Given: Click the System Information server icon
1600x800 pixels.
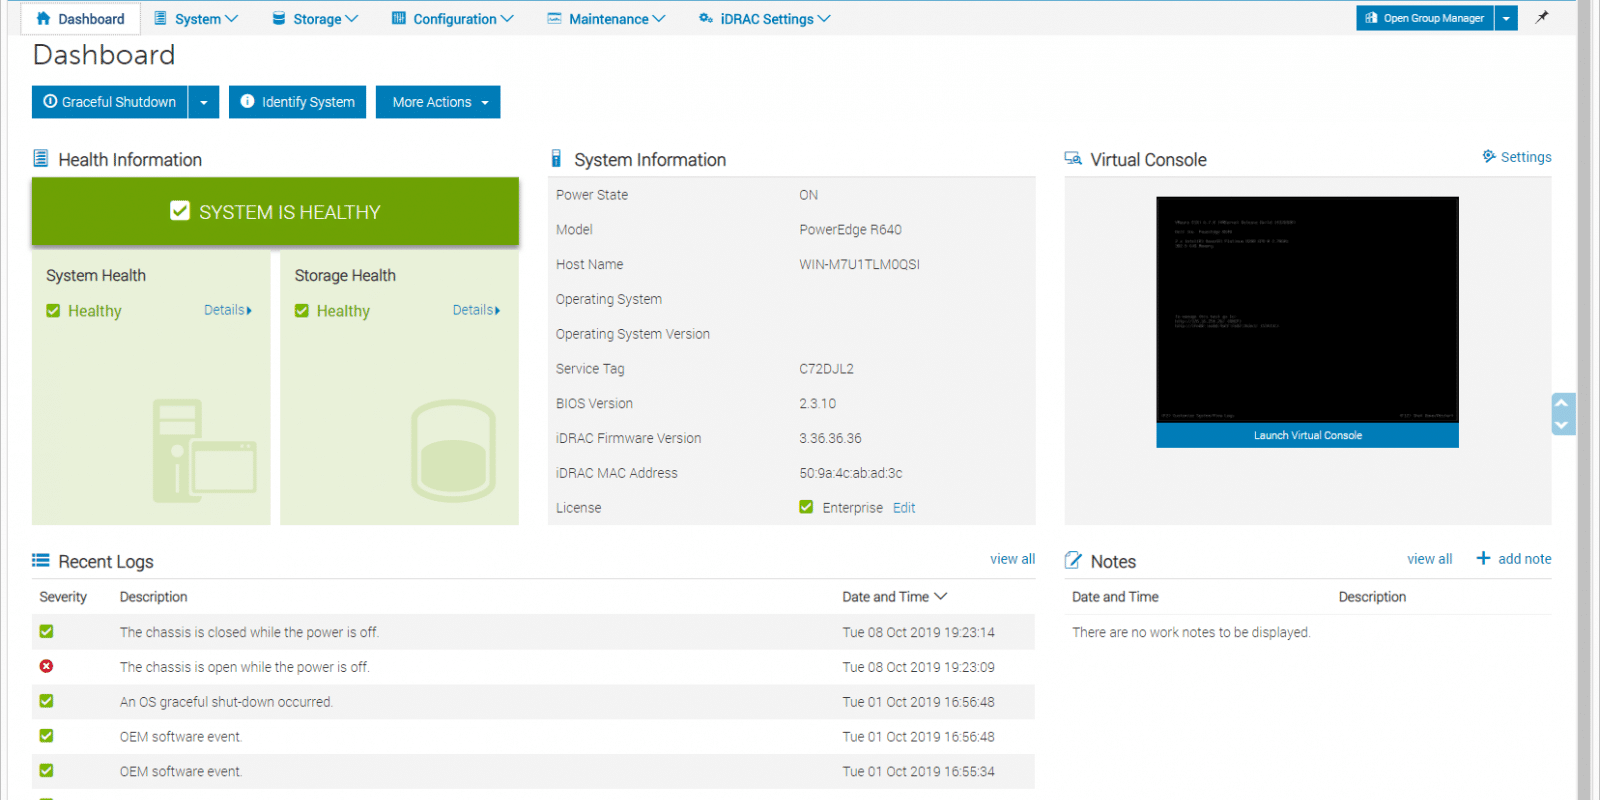Looking at the screenshot, I should 556,158.
